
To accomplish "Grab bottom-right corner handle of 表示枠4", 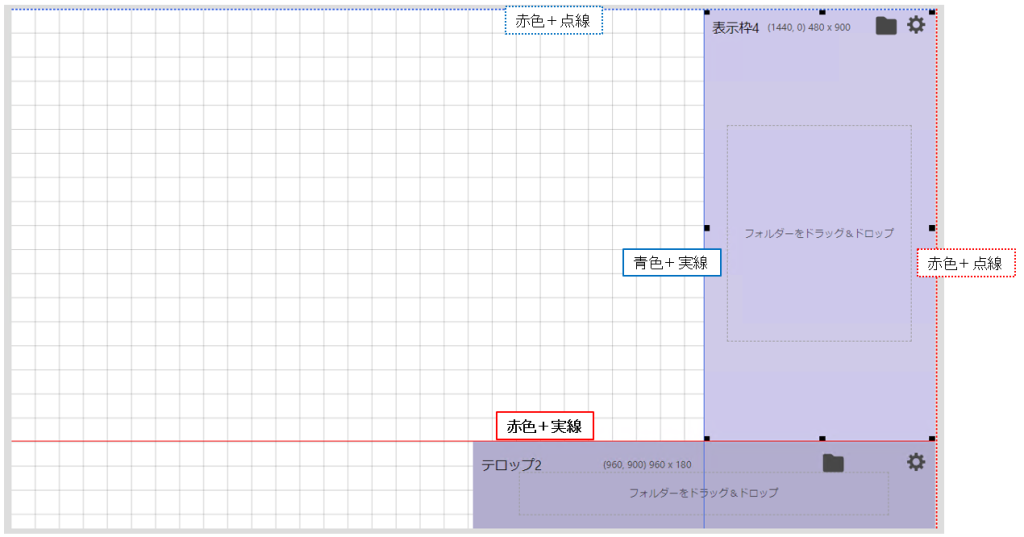I will point(932,439).
